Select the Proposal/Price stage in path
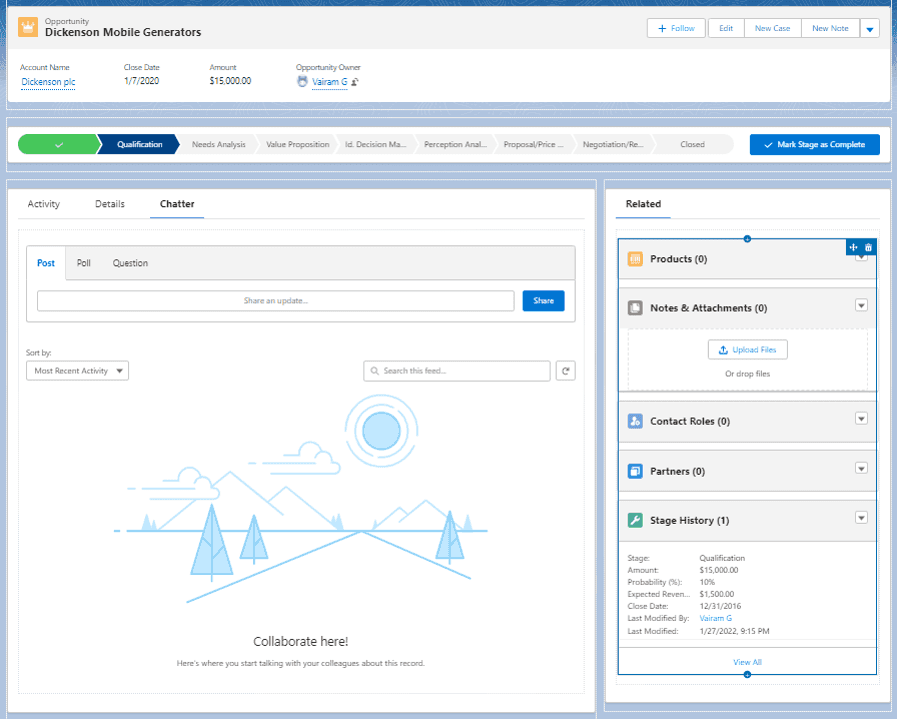The image size is (897, 719). pos(534,145)
